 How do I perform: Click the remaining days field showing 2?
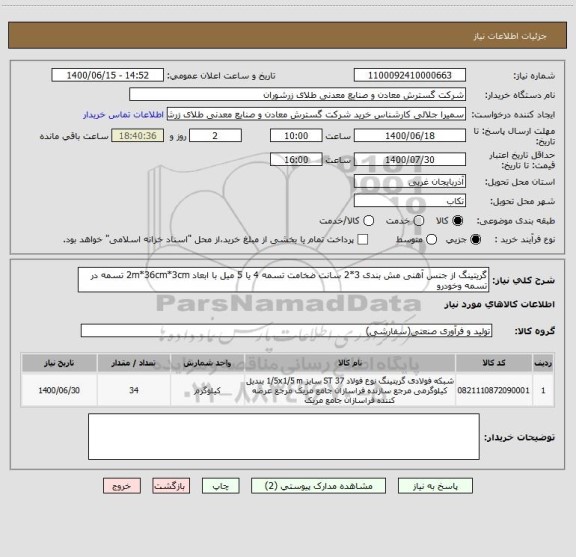tap(215, 136)
